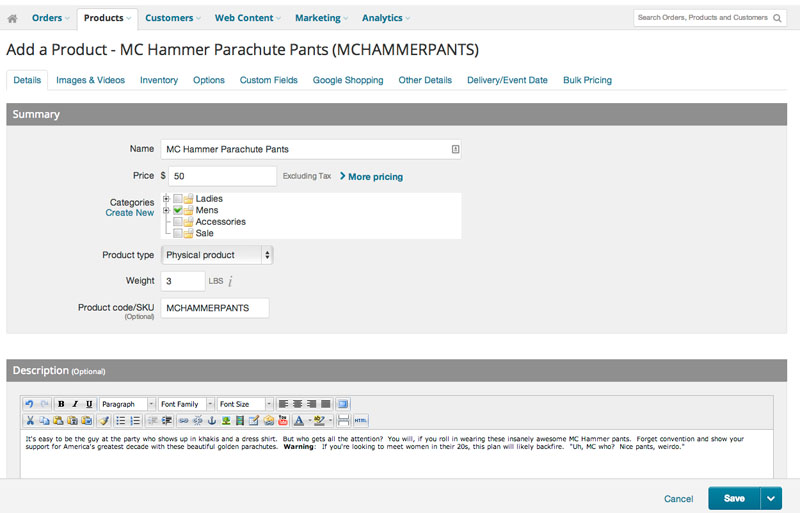The image size is (800, 513).
Task: Click Create New category link
Action: pyautogui.click(x=130, y=213)
